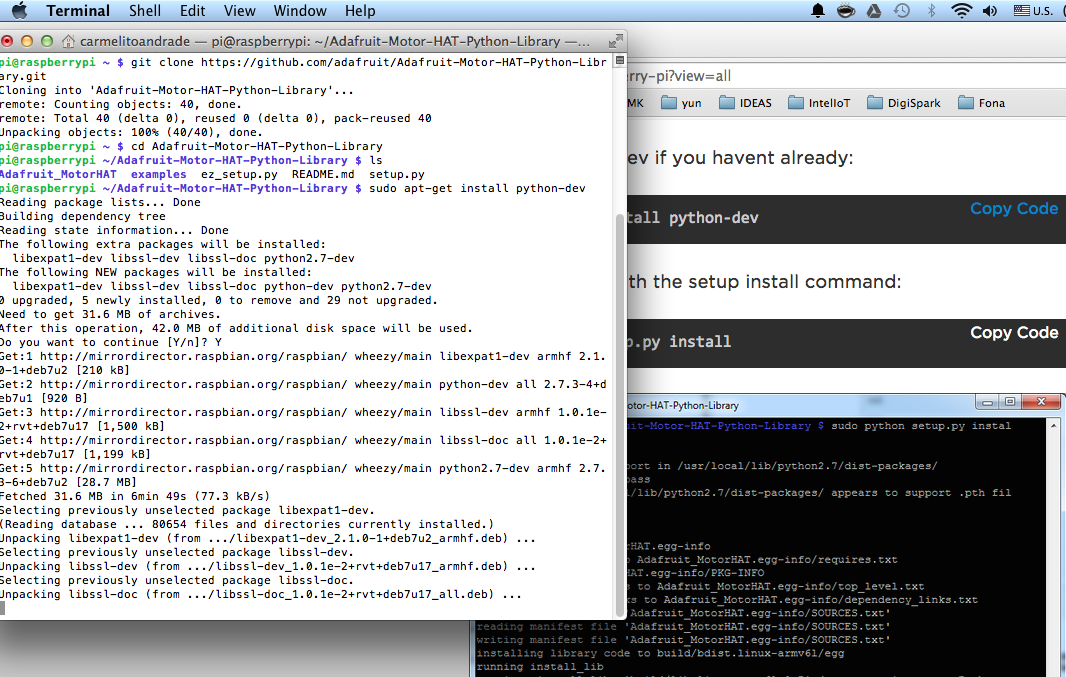This screenshot has height=677, width=1066.
Task: Maximize the black SSH terminal window
Action: click(x=1010, y=402)
